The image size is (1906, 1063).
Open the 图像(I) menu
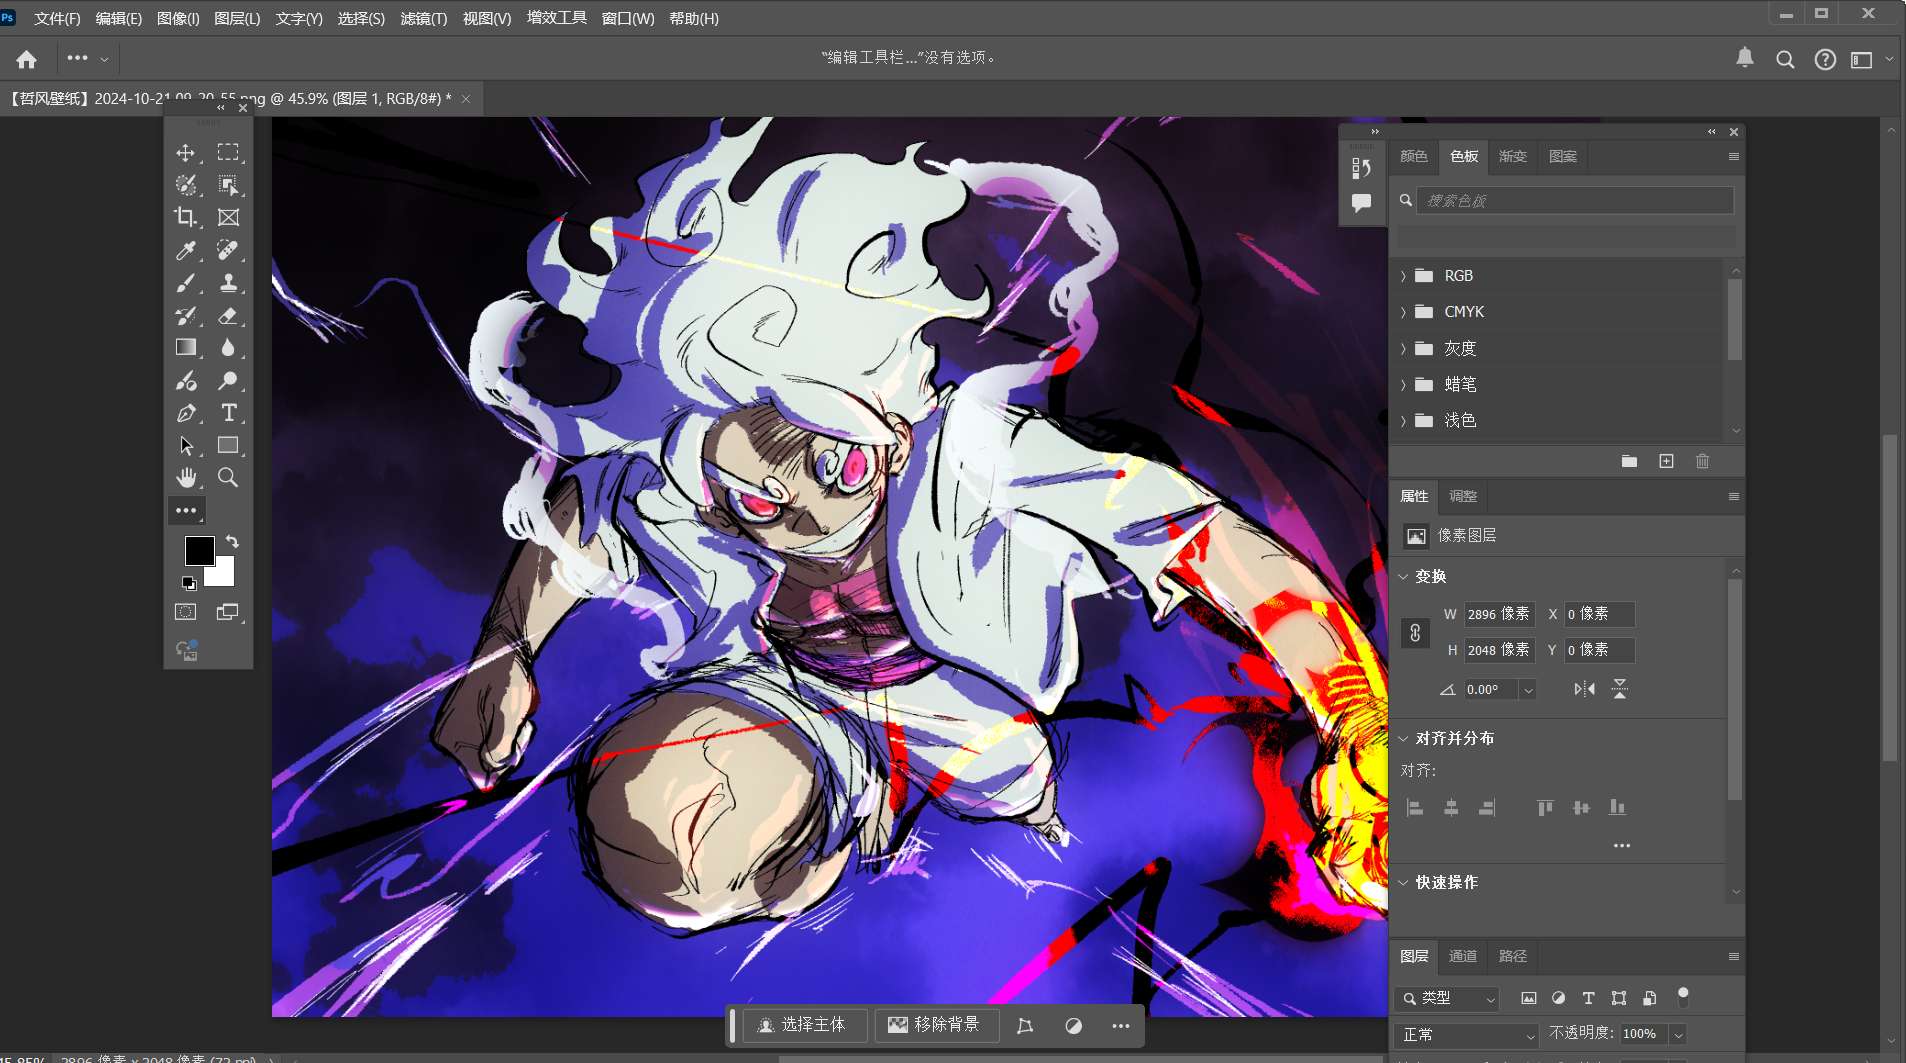click(x=178, y=19)
